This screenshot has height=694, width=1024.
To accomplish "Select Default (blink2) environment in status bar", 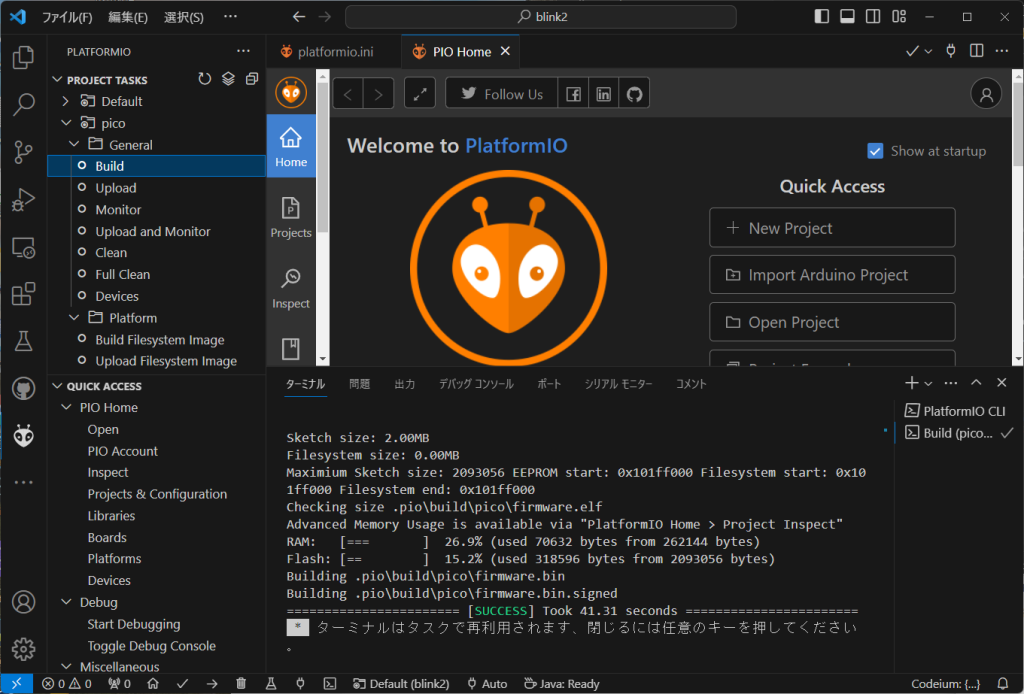I will click(401, 684).
